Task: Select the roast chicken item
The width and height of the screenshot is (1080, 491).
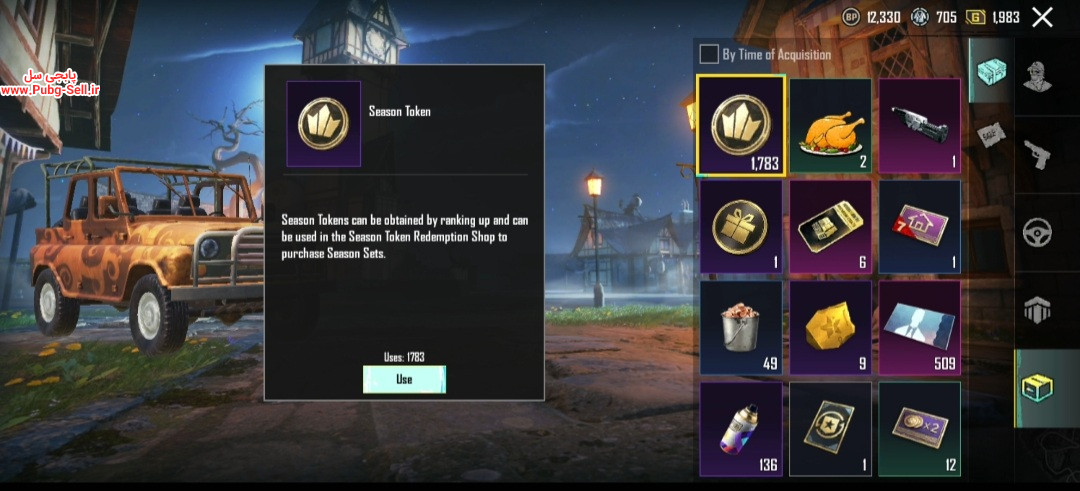Action: pyautogui.click(x=830, y=125)
